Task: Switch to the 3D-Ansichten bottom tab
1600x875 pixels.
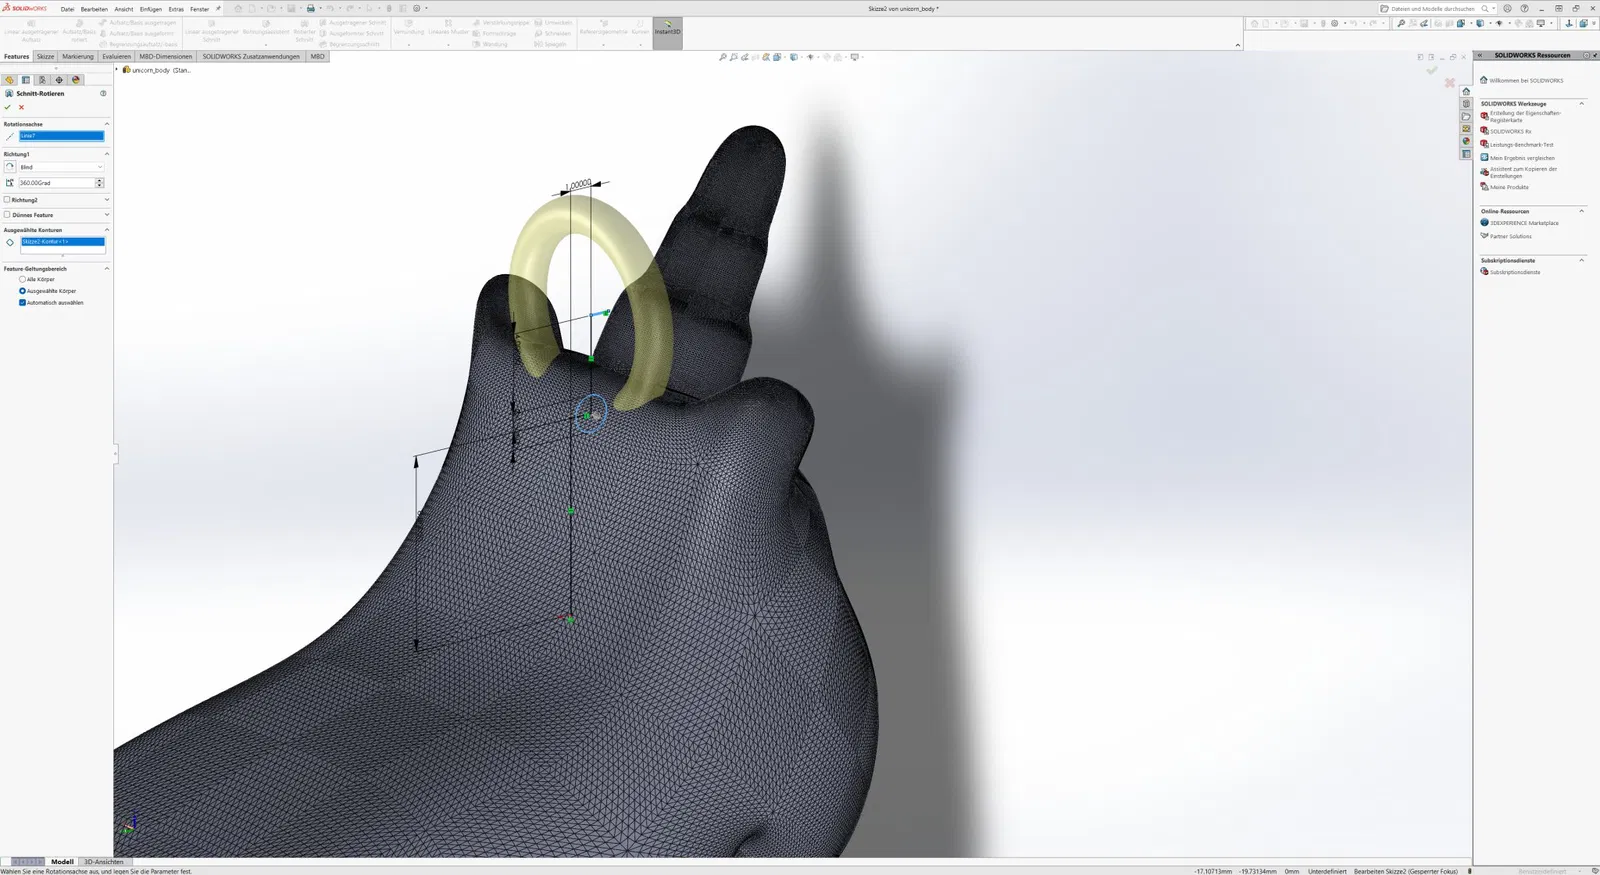Action: [x=104, y=861]
